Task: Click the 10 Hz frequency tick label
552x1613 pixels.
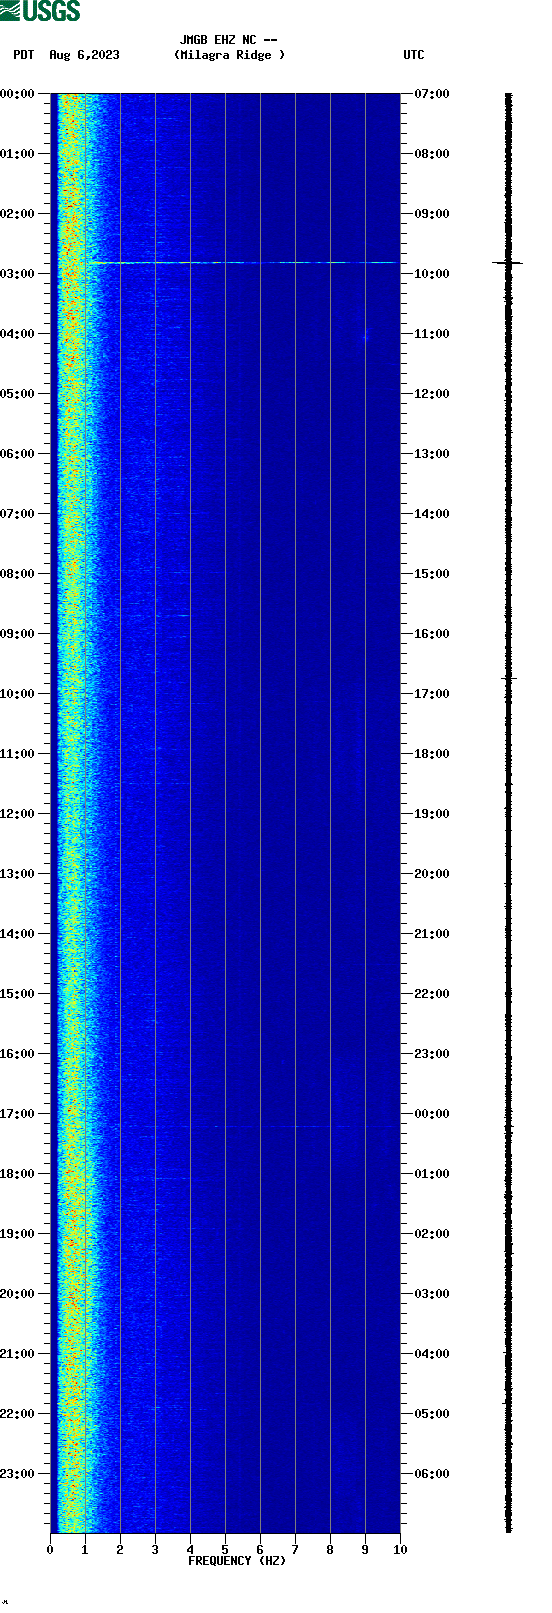Action: [x=400, y=1550]
